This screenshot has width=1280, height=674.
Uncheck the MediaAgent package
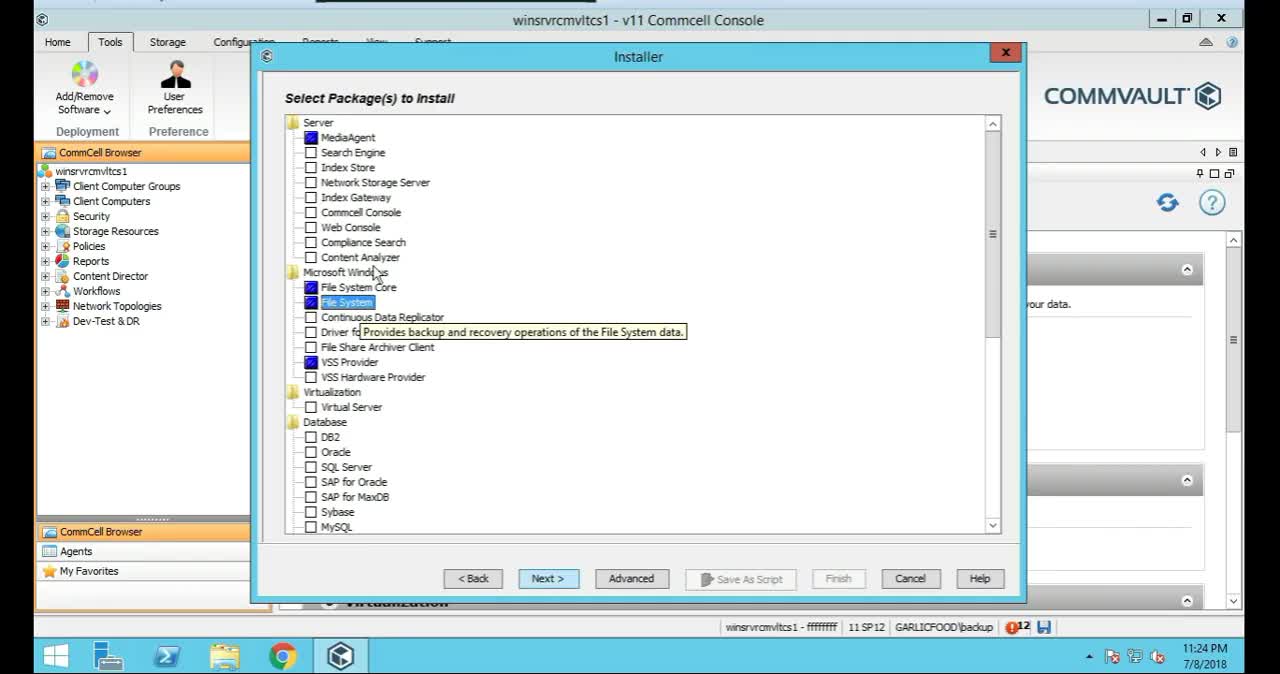pyautogui.click(x=311, y=138)
